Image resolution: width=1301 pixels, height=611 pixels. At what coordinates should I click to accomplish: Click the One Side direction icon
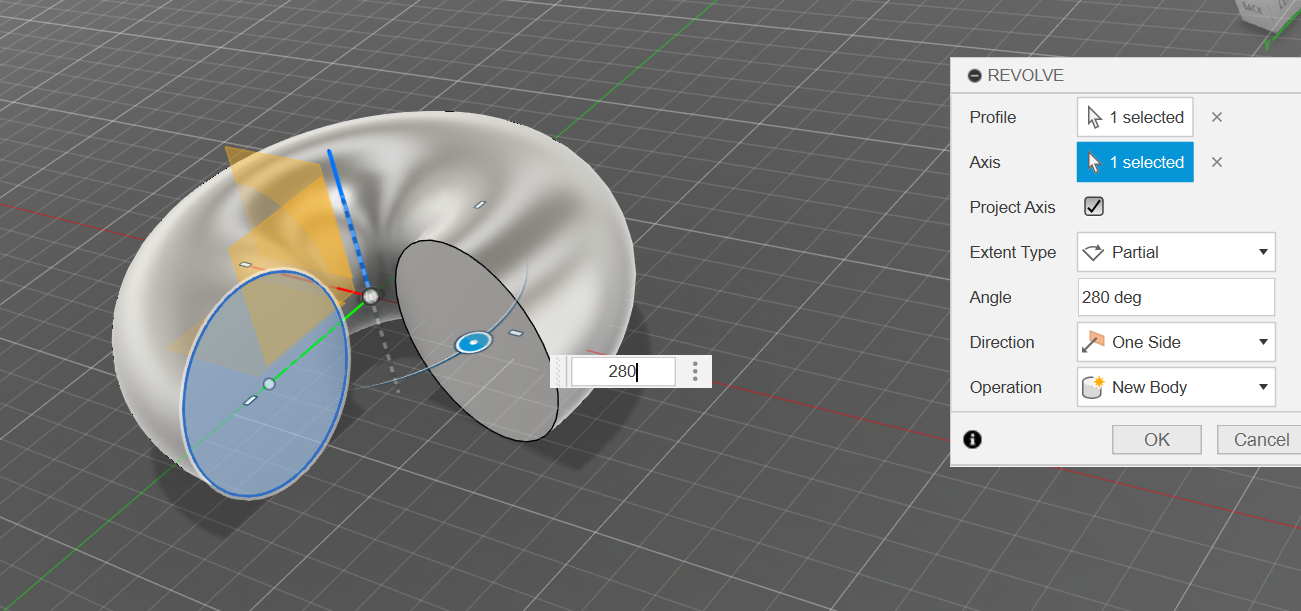(1094, 342)
